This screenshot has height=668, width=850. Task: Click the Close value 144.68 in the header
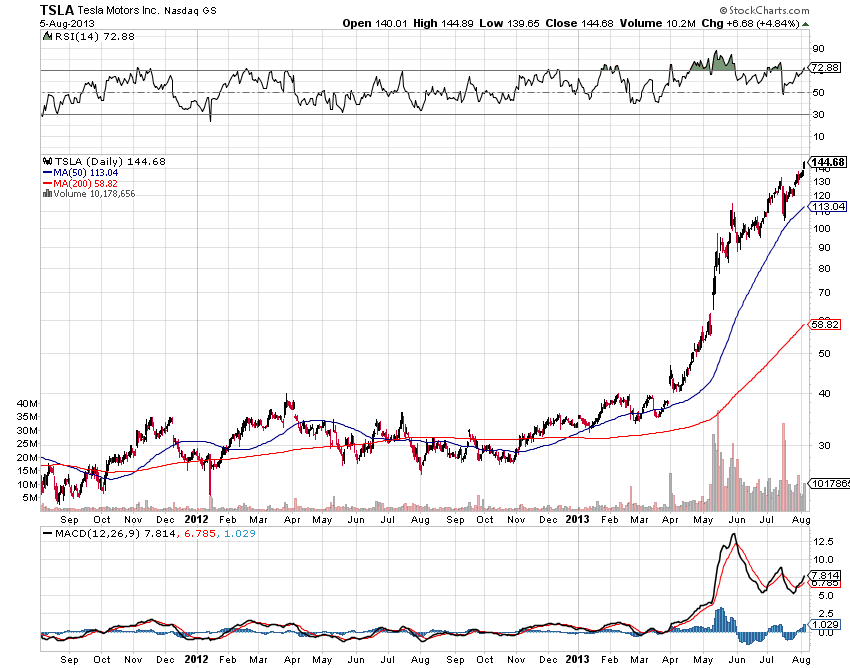597,23
